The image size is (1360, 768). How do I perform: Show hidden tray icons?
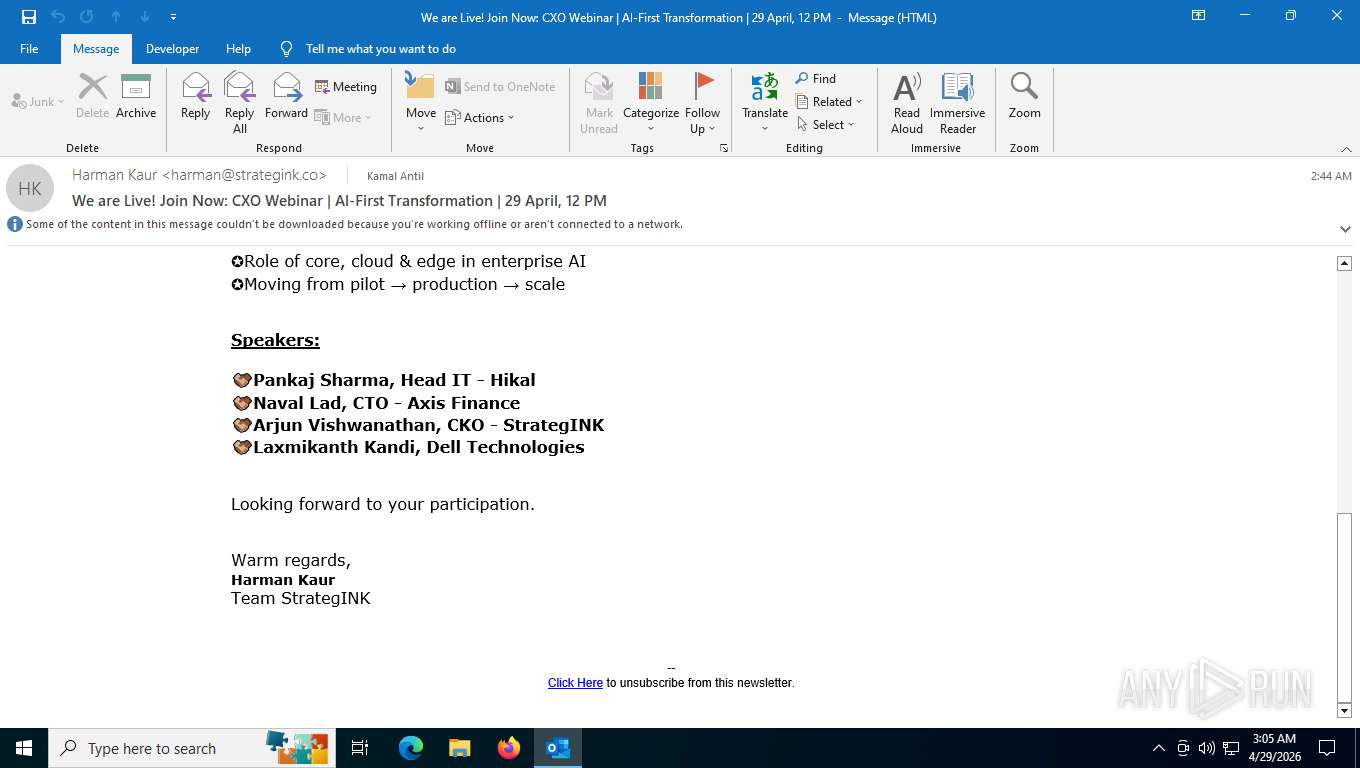pos(1159,748)
